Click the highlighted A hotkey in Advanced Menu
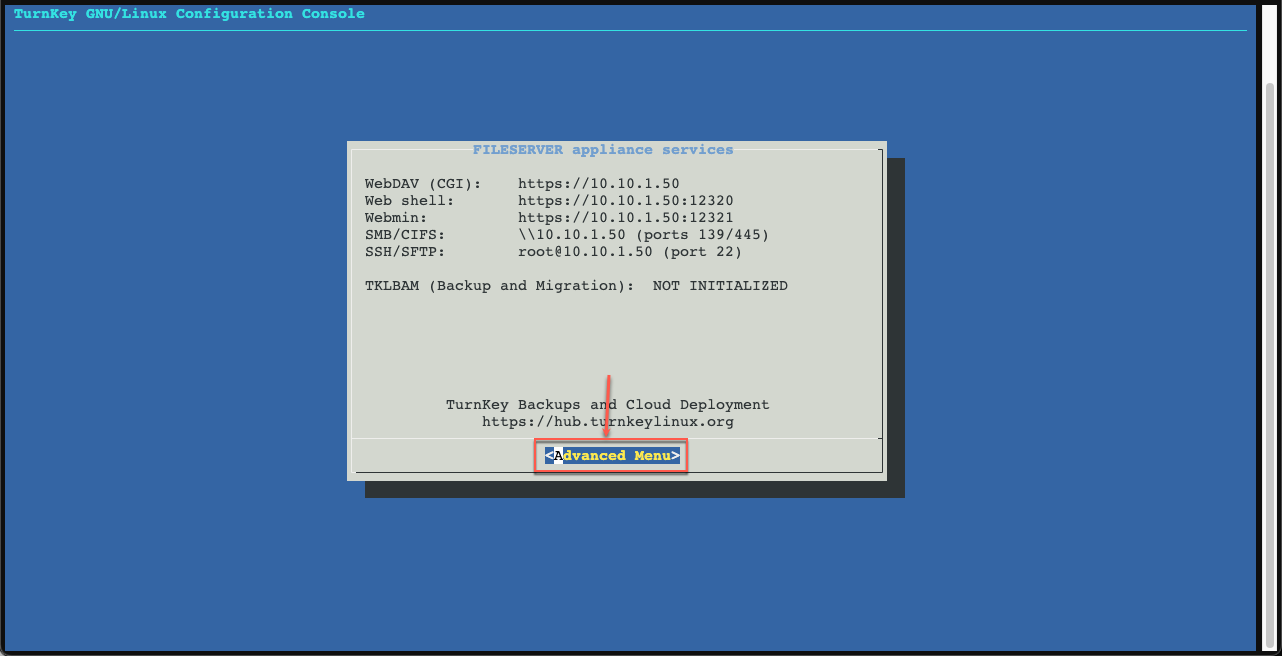Viewport: 1282px width, 656px height. click(x=557, y=455)
